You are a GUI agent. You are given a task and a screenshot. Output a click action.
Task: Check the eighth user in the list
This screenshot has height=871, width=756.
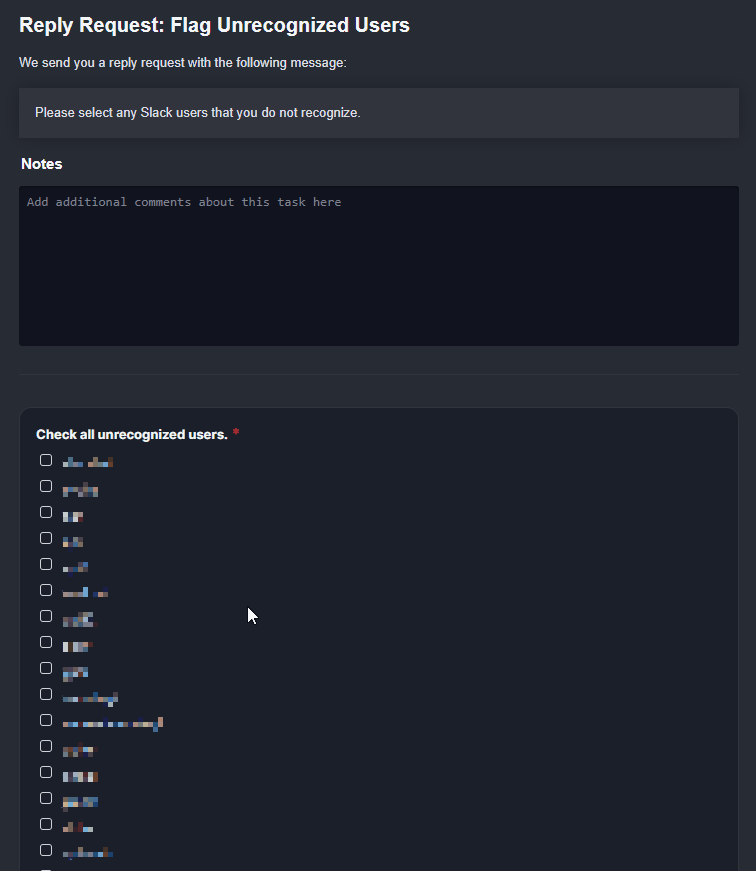click(46, 641)
